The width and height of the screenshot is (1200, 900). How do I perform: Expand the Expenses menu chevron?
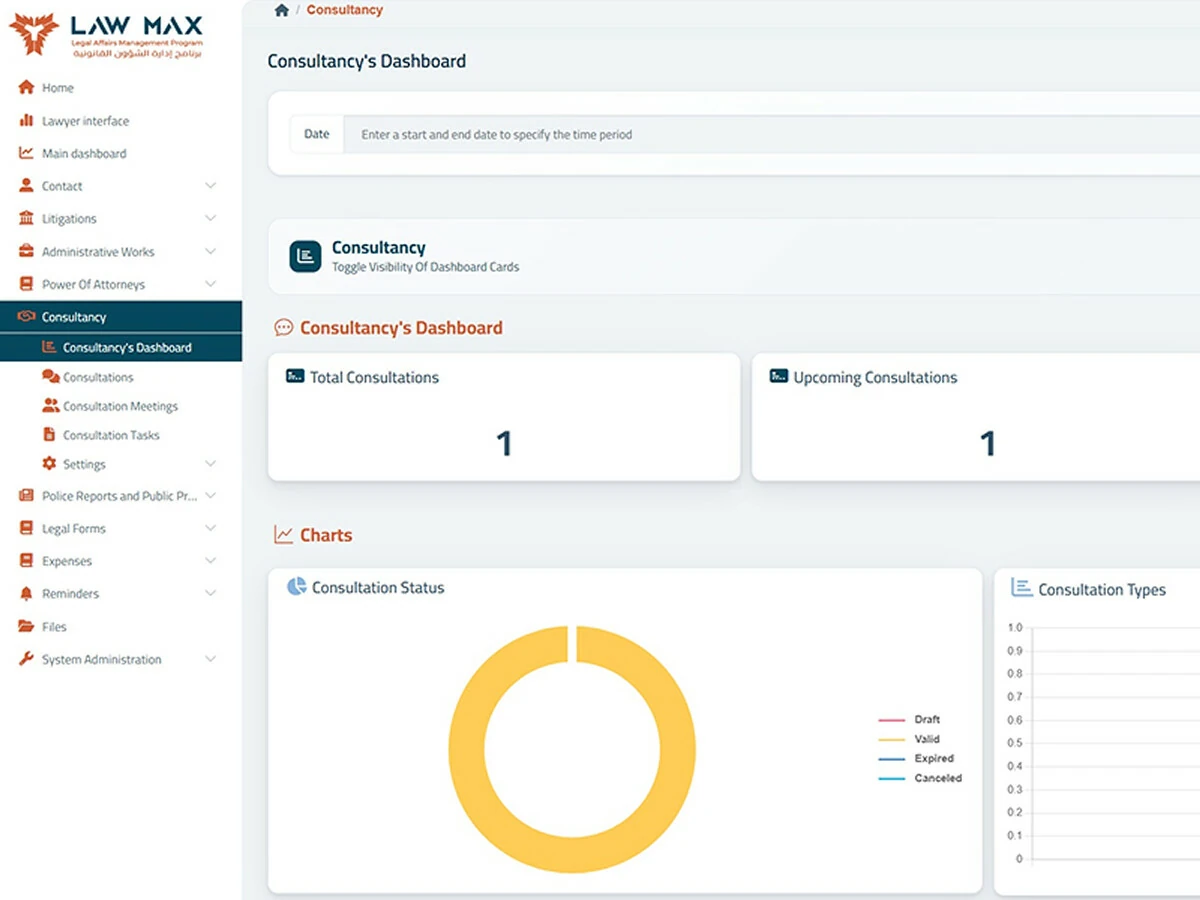[x=210, y=561]
